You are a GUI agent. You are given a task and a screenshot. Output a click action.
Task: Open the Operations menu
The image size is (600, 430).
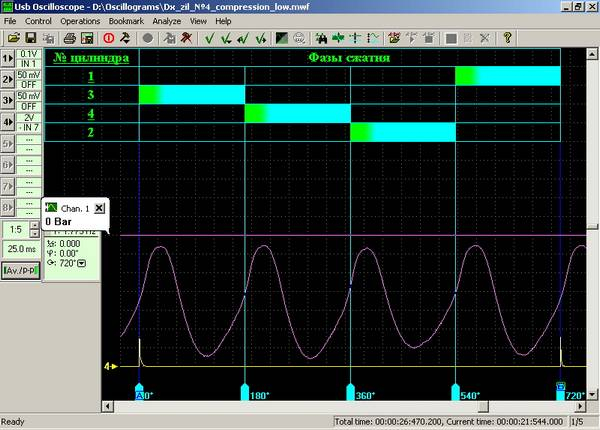click(x=79, y=20)
